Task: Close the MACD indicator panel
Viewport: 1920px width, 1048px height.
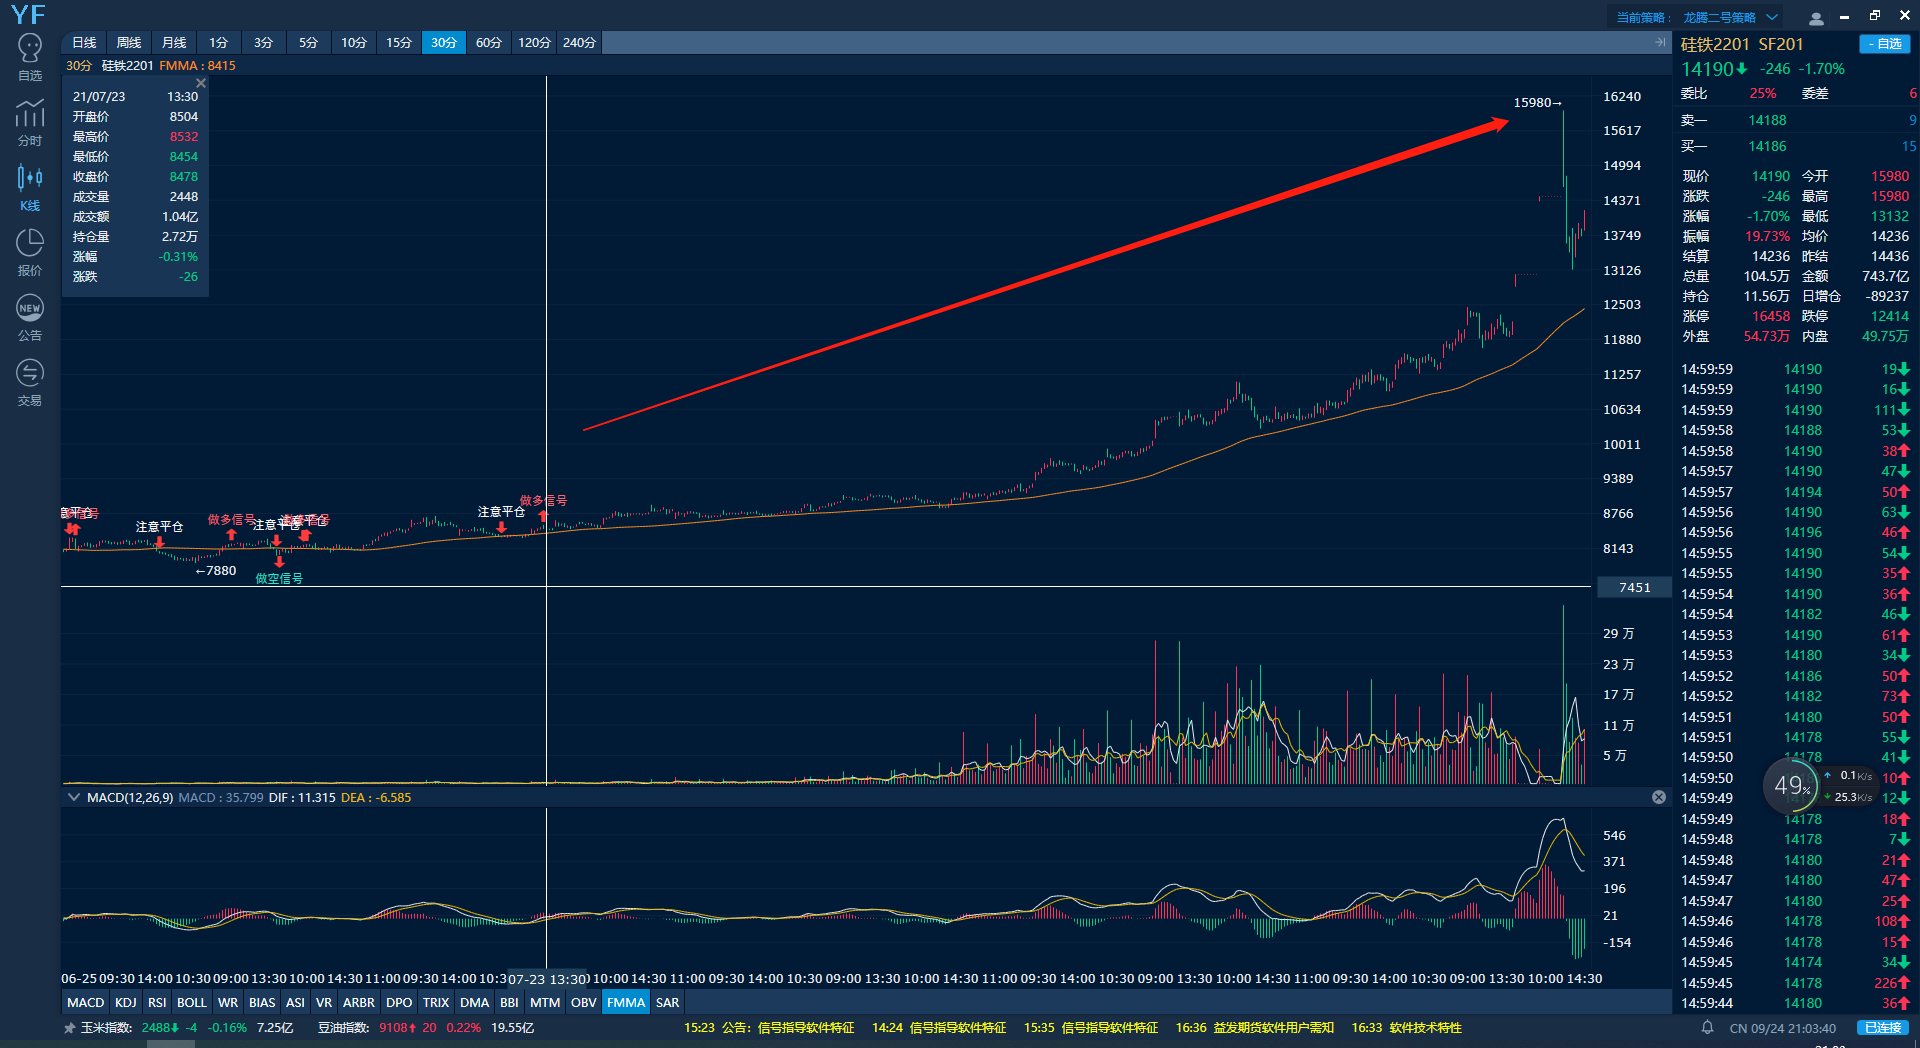Action: (x=1659, y=797)
